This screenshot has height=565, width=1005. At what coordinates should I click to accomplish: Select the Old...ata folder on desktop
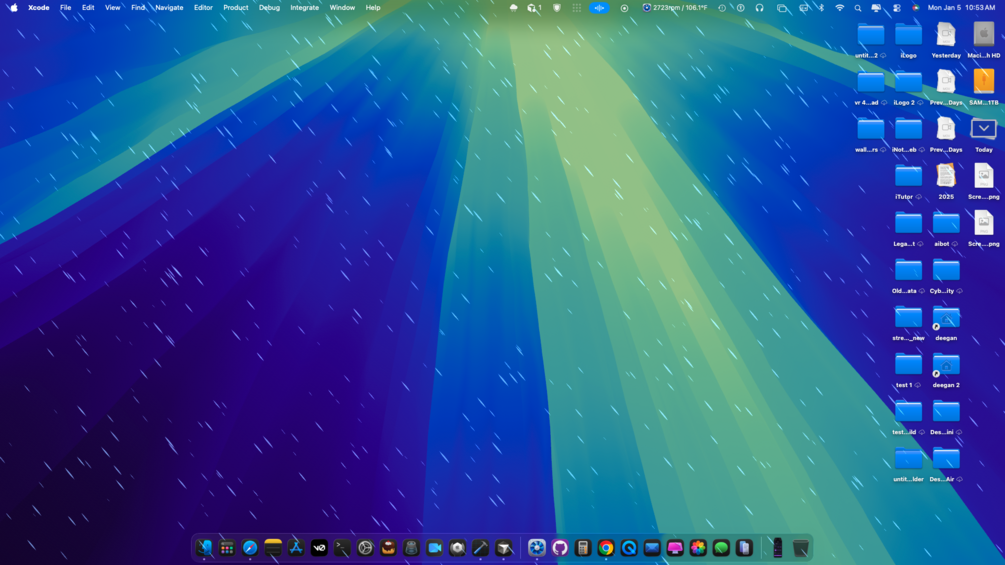point(908,270)
